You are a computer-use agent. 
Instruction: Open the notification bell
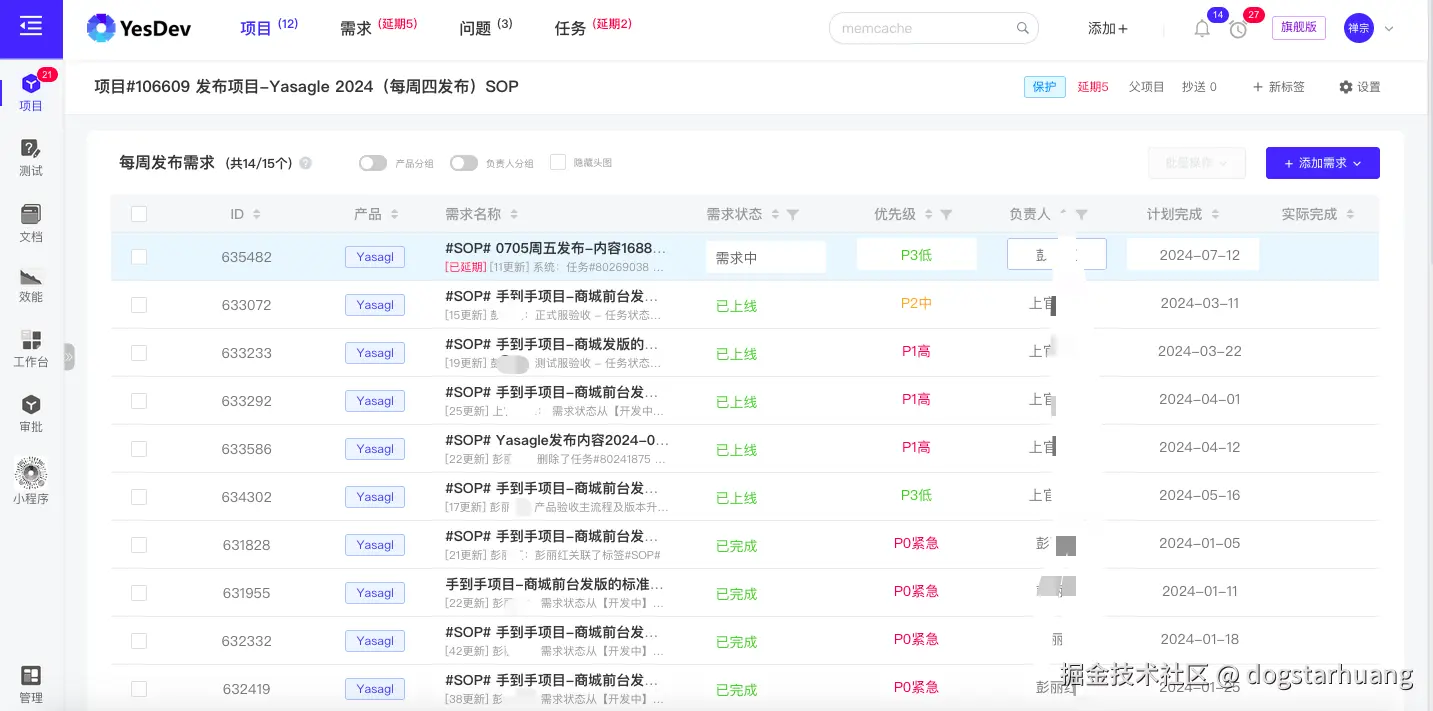tap(1202, 29)
